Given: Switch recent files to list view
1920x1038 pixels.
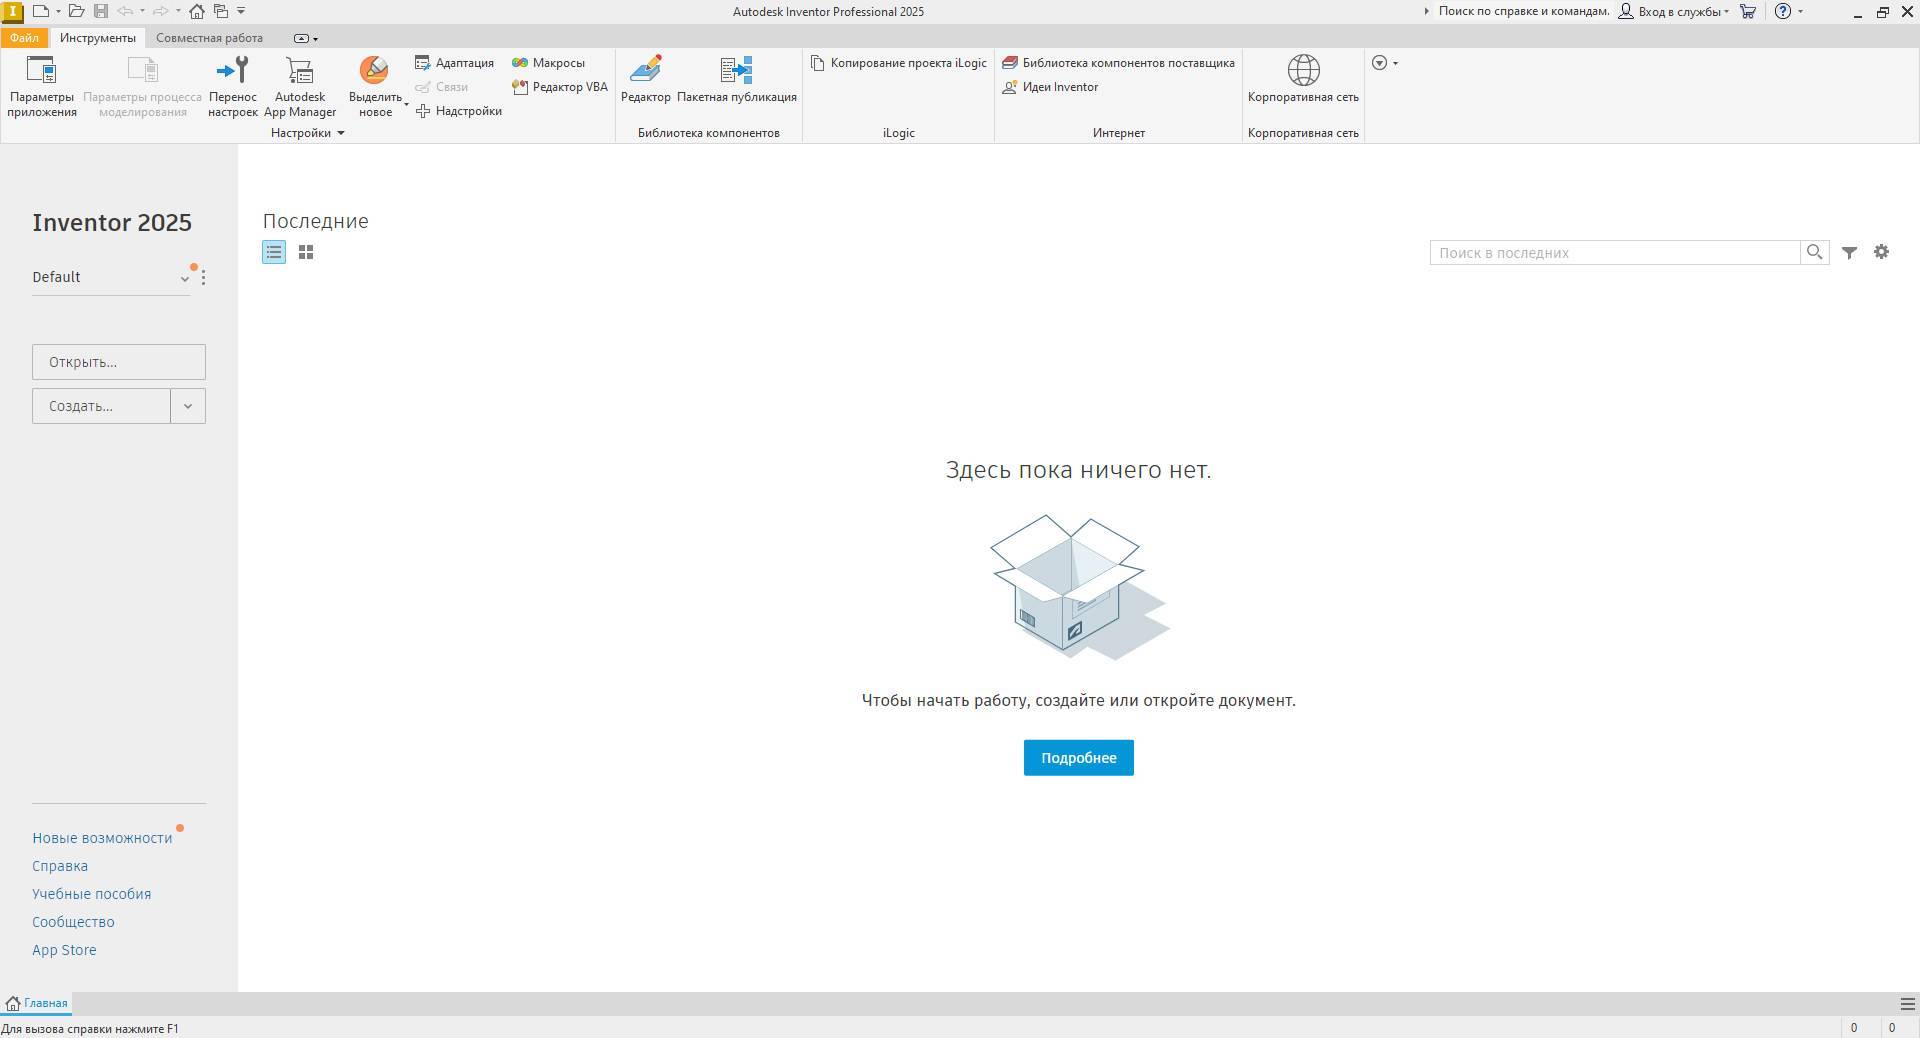Looking at the screenshot, I should pyautogui.click(x=274, y=253).
